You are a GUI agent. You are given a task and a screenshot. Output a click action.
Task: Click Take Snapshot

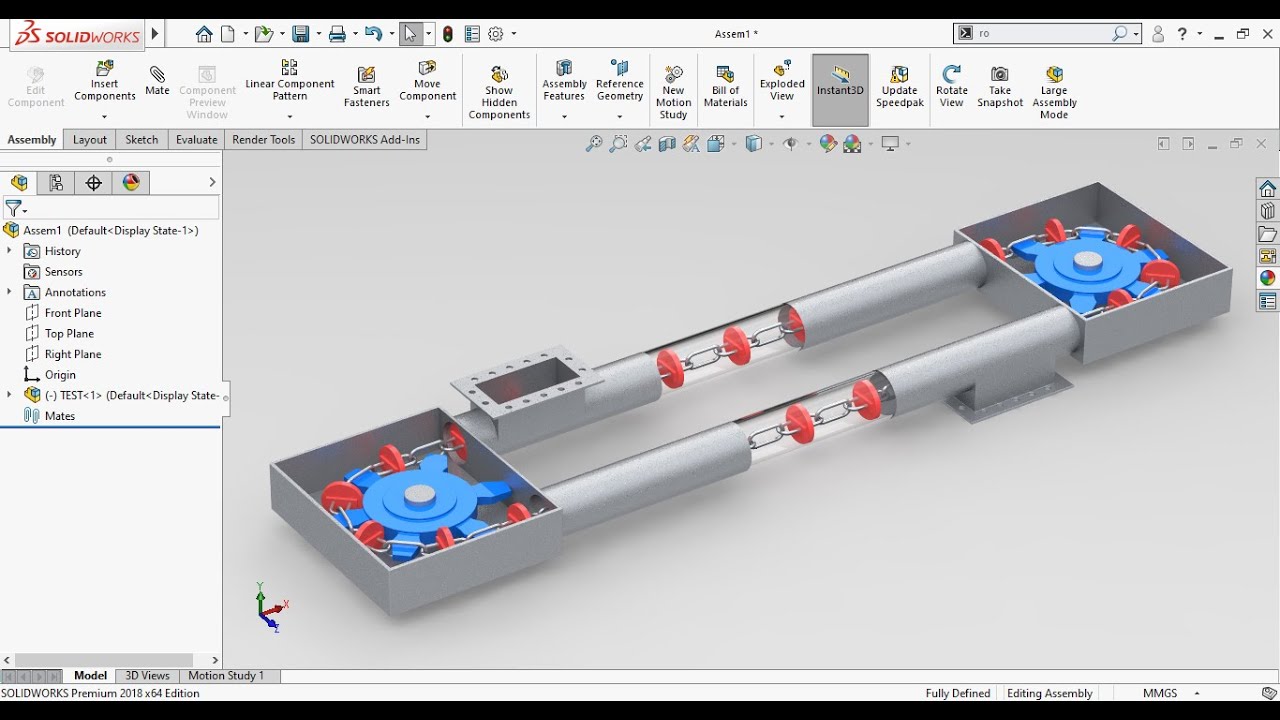1000,87
